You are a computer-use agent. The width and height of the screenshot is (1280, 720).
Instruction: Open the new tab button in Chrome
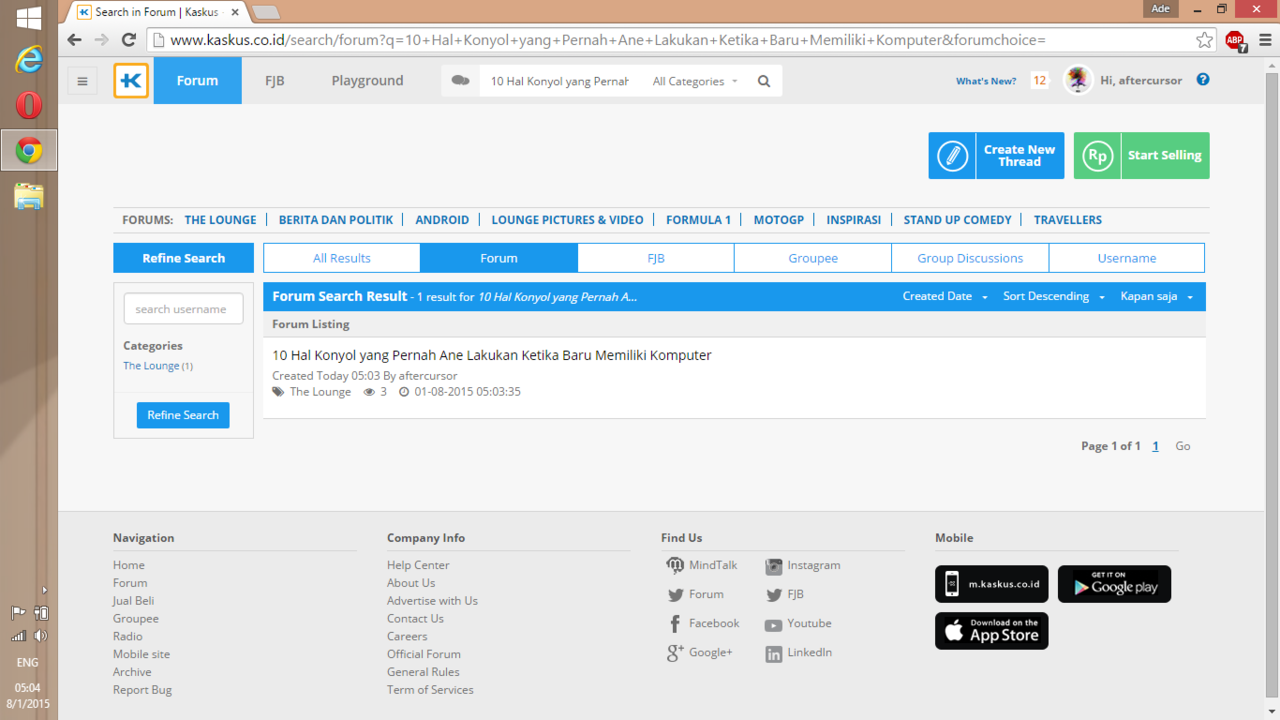265,12
